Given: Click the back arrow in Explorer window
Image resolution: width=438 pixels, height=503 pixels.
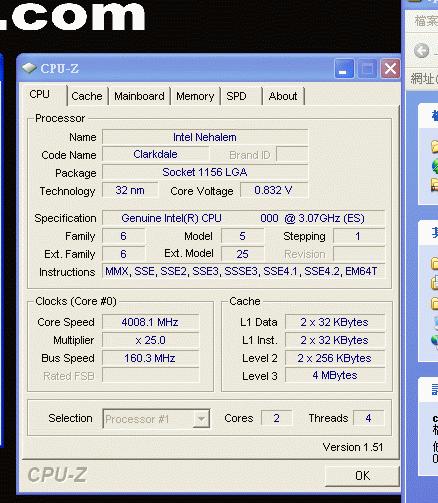Looking at the screenshot, I should click(422, 51).
